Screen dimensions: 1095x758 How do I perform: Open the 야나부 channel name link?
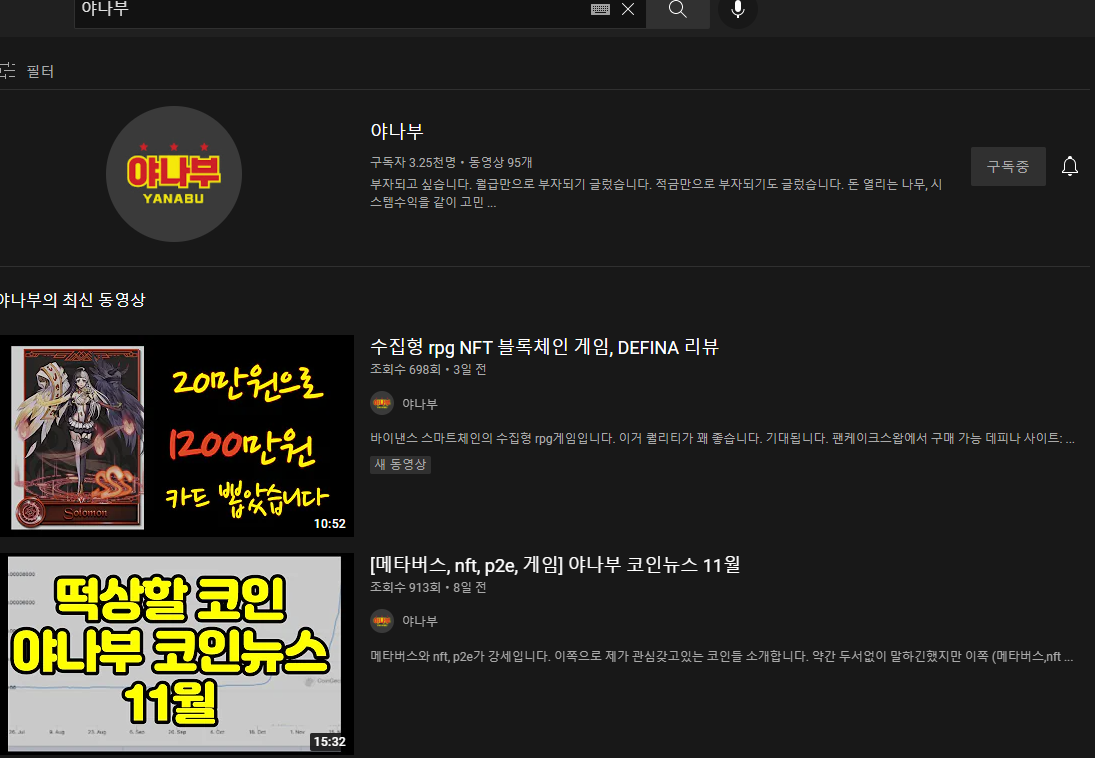[x=397, y=131]
